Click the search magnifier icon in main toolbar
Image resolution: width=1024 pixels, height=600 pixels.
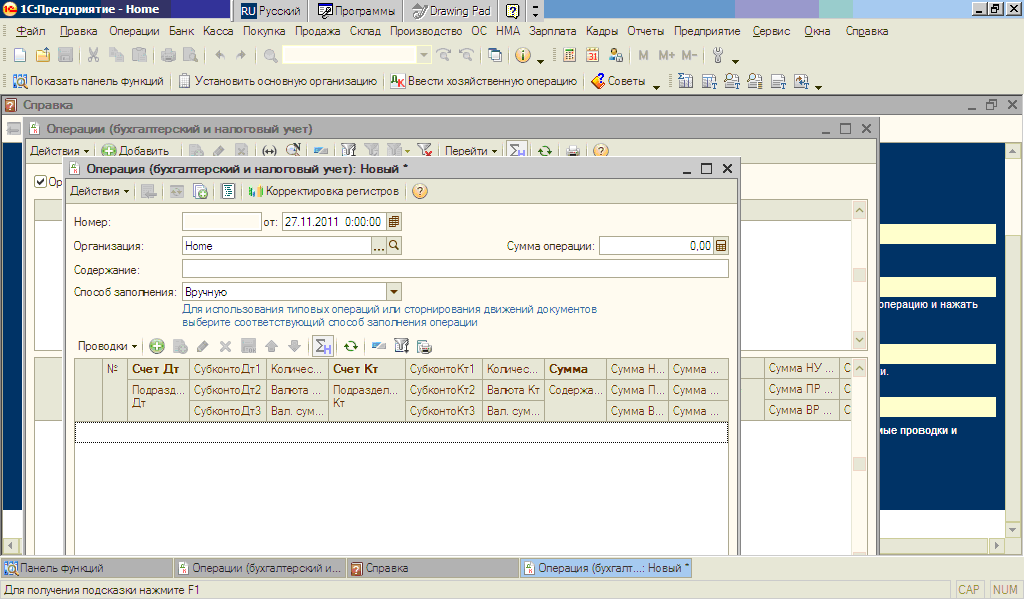tap(270, 55)
